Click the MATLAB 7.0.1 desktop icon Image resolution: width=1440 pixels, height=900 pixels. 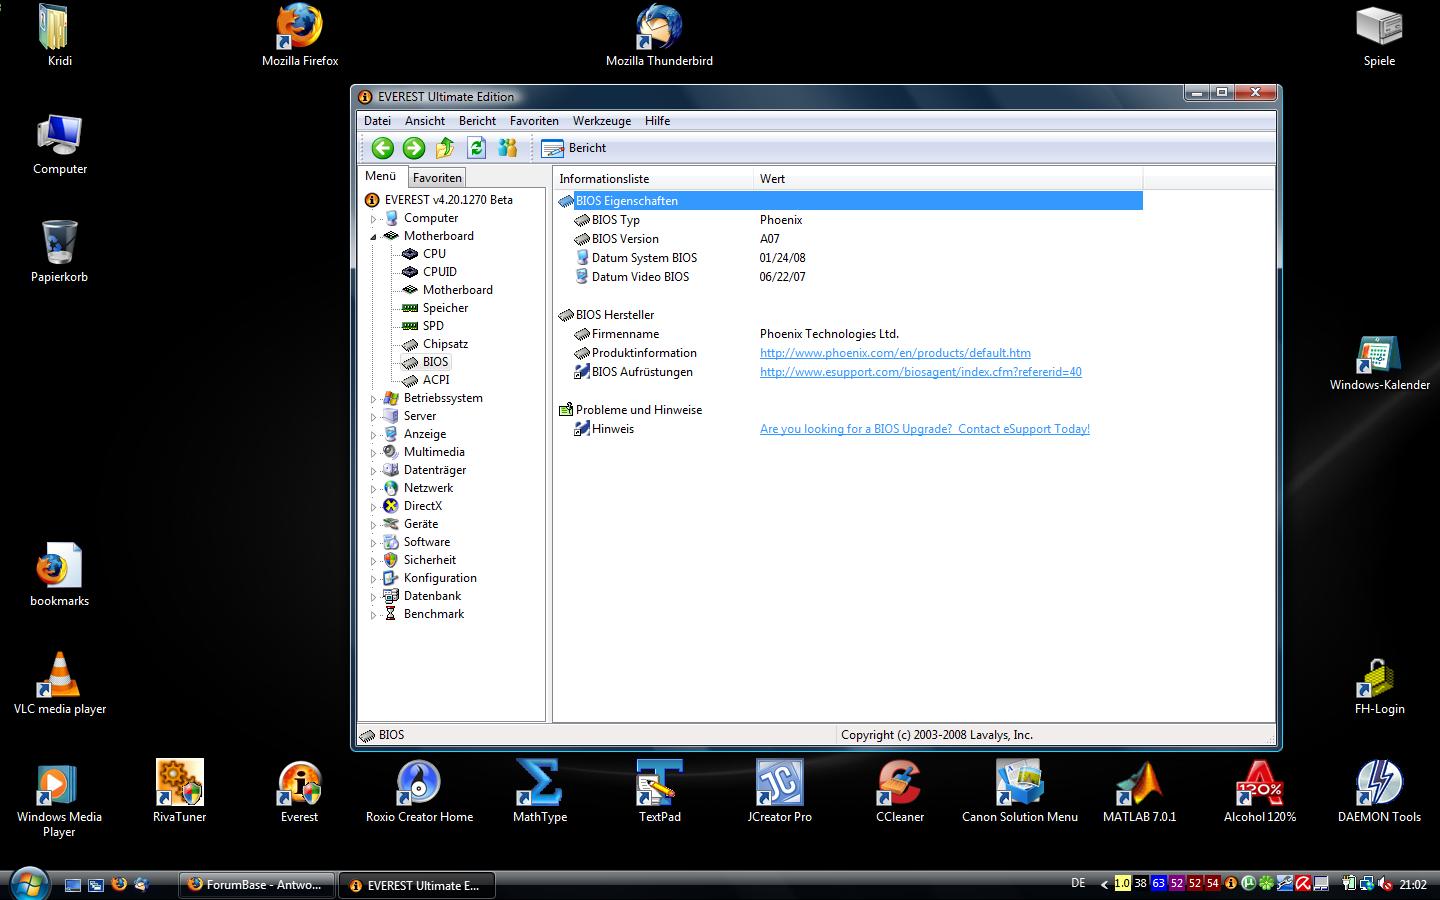tap(1140, 791)
